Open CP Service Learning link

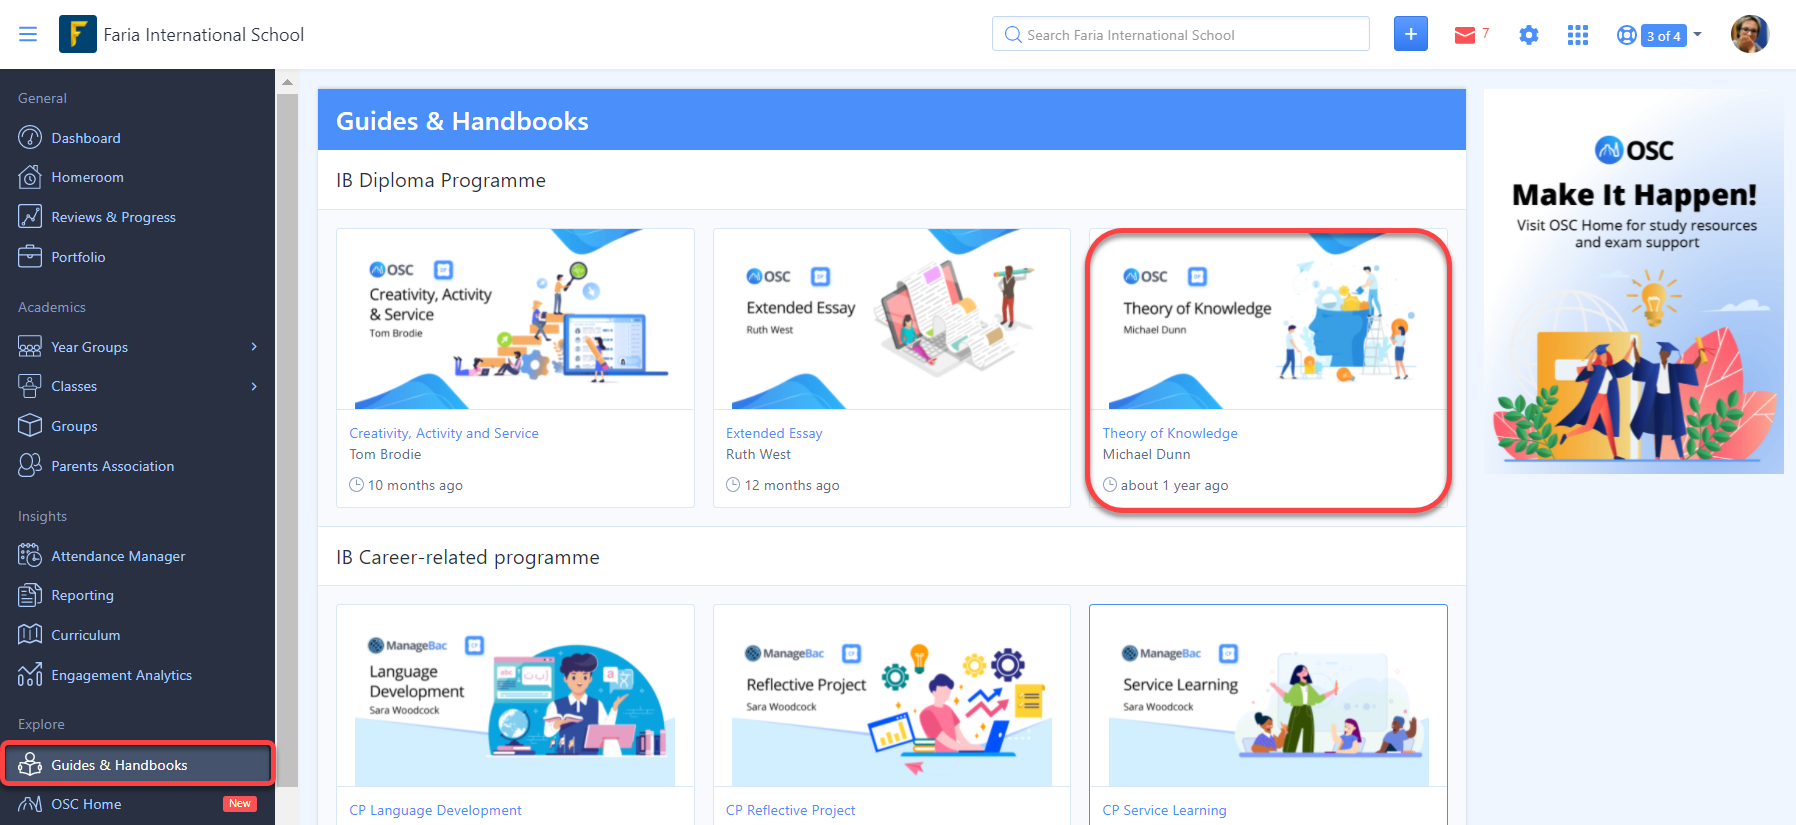point(1164,810)
